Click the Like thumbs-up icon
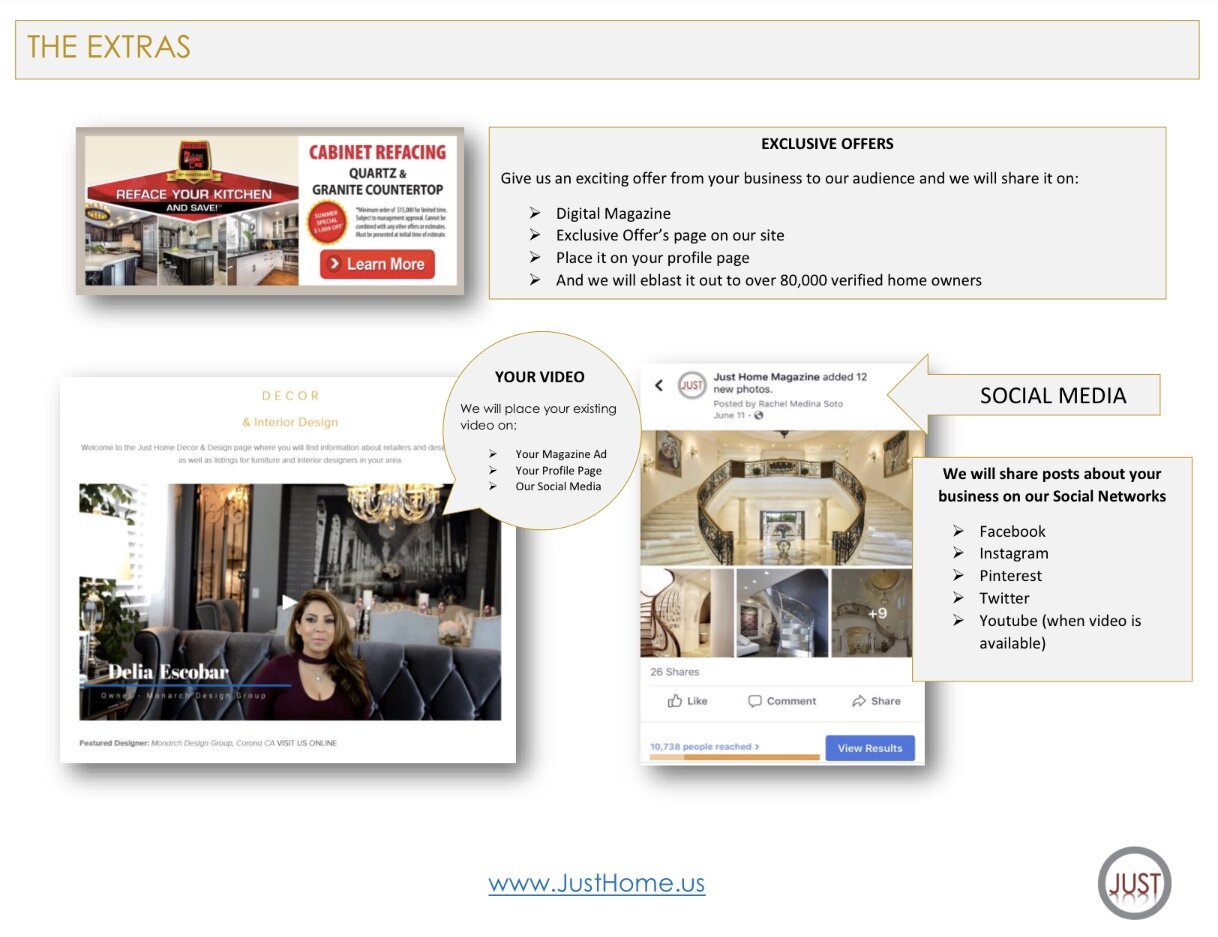Screen dimensions: 1218x937 coord(675,701)
